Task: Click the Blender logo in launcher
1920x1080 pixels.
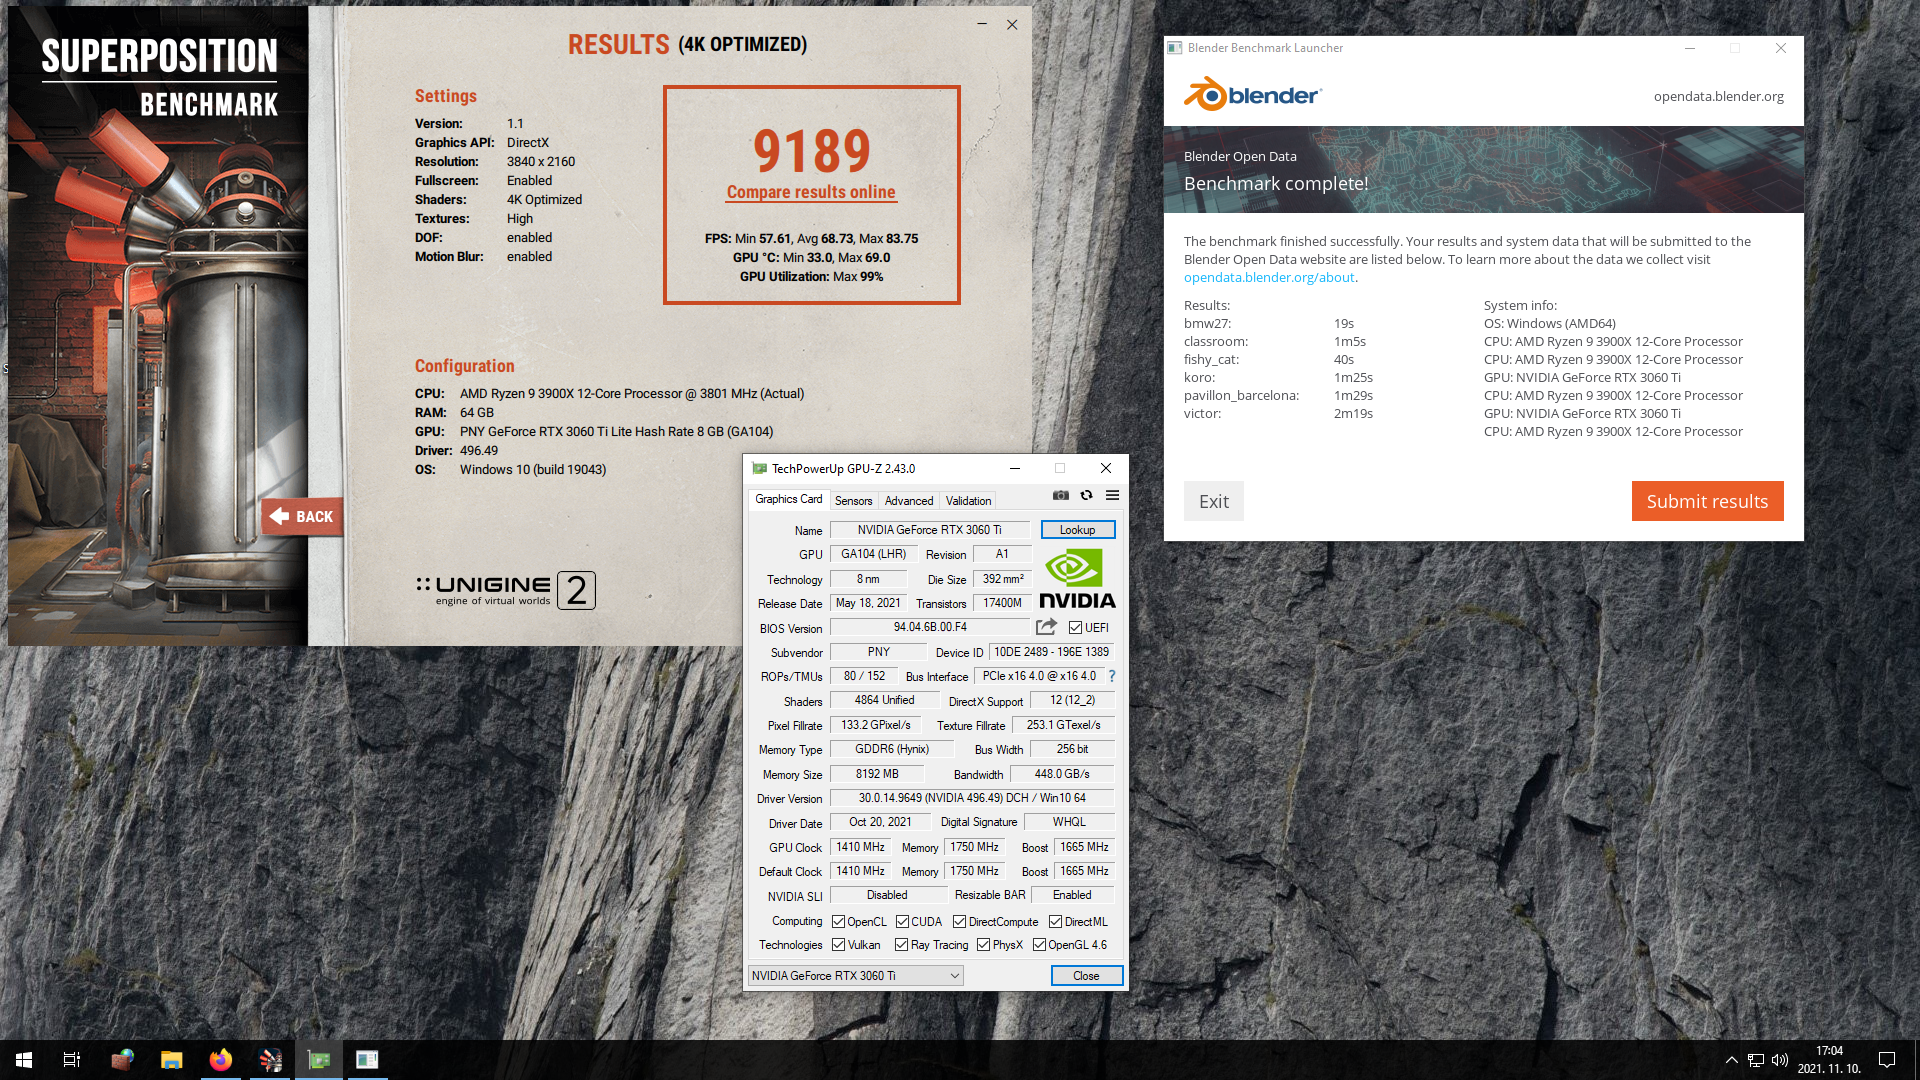Action: (1252, 95)
